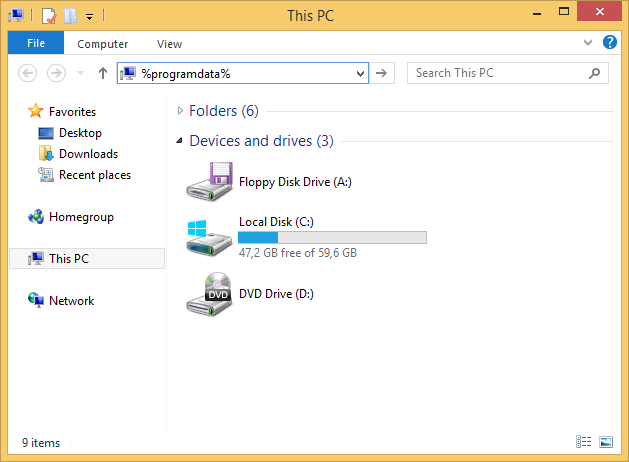Switch to Details view in status bar
Viewport: 629px width, 462px height.
point(584,442)
